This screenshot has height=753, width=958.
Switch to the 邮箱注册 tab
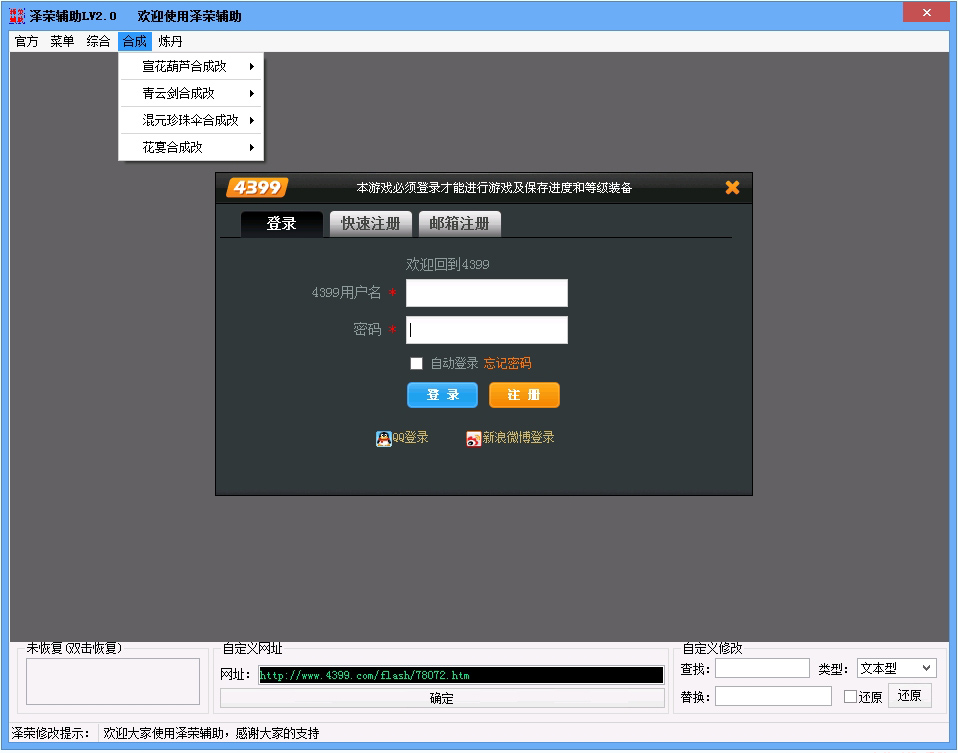click(459, 224)
